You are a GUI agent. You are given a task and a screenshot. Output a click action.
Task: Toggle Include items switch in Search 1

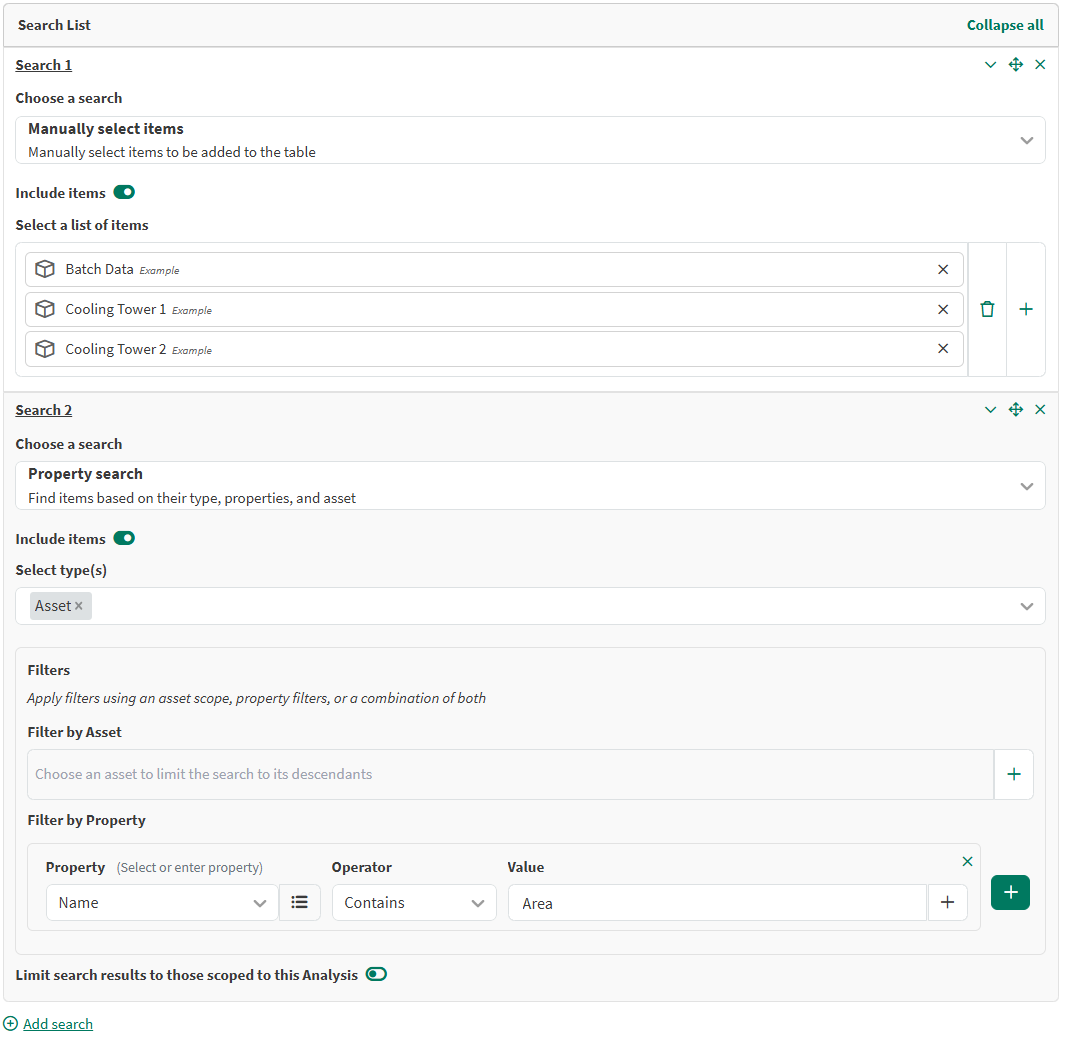point(124,193)
